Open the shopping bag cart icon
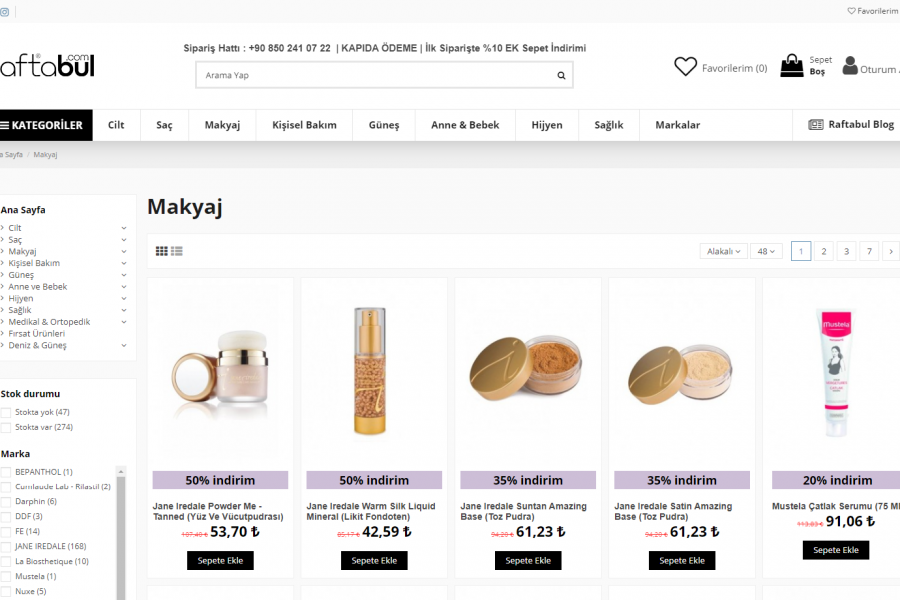 click(x=792, y=66)
